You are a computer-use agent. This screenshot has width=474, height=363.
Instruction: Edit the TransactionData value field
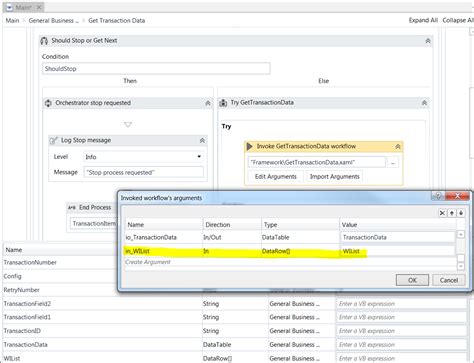[x=398, y=237]
